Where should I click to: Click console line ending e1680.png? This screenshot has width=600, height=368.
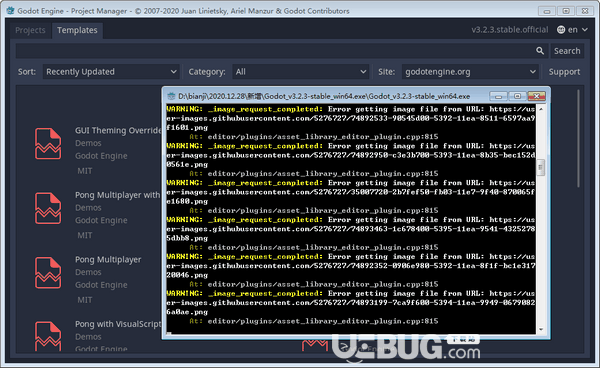pos(187,201)
